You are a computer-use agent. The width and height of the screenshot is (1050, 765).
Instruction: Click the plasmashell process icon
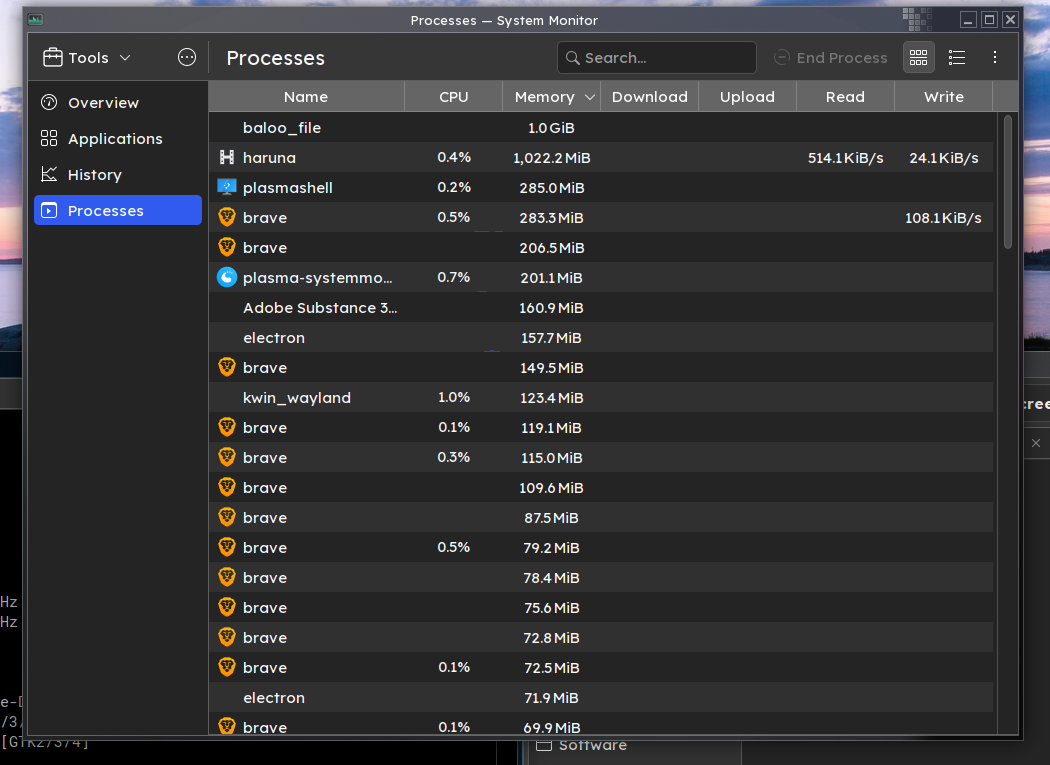pyautogui.click(x=227, y=188)
